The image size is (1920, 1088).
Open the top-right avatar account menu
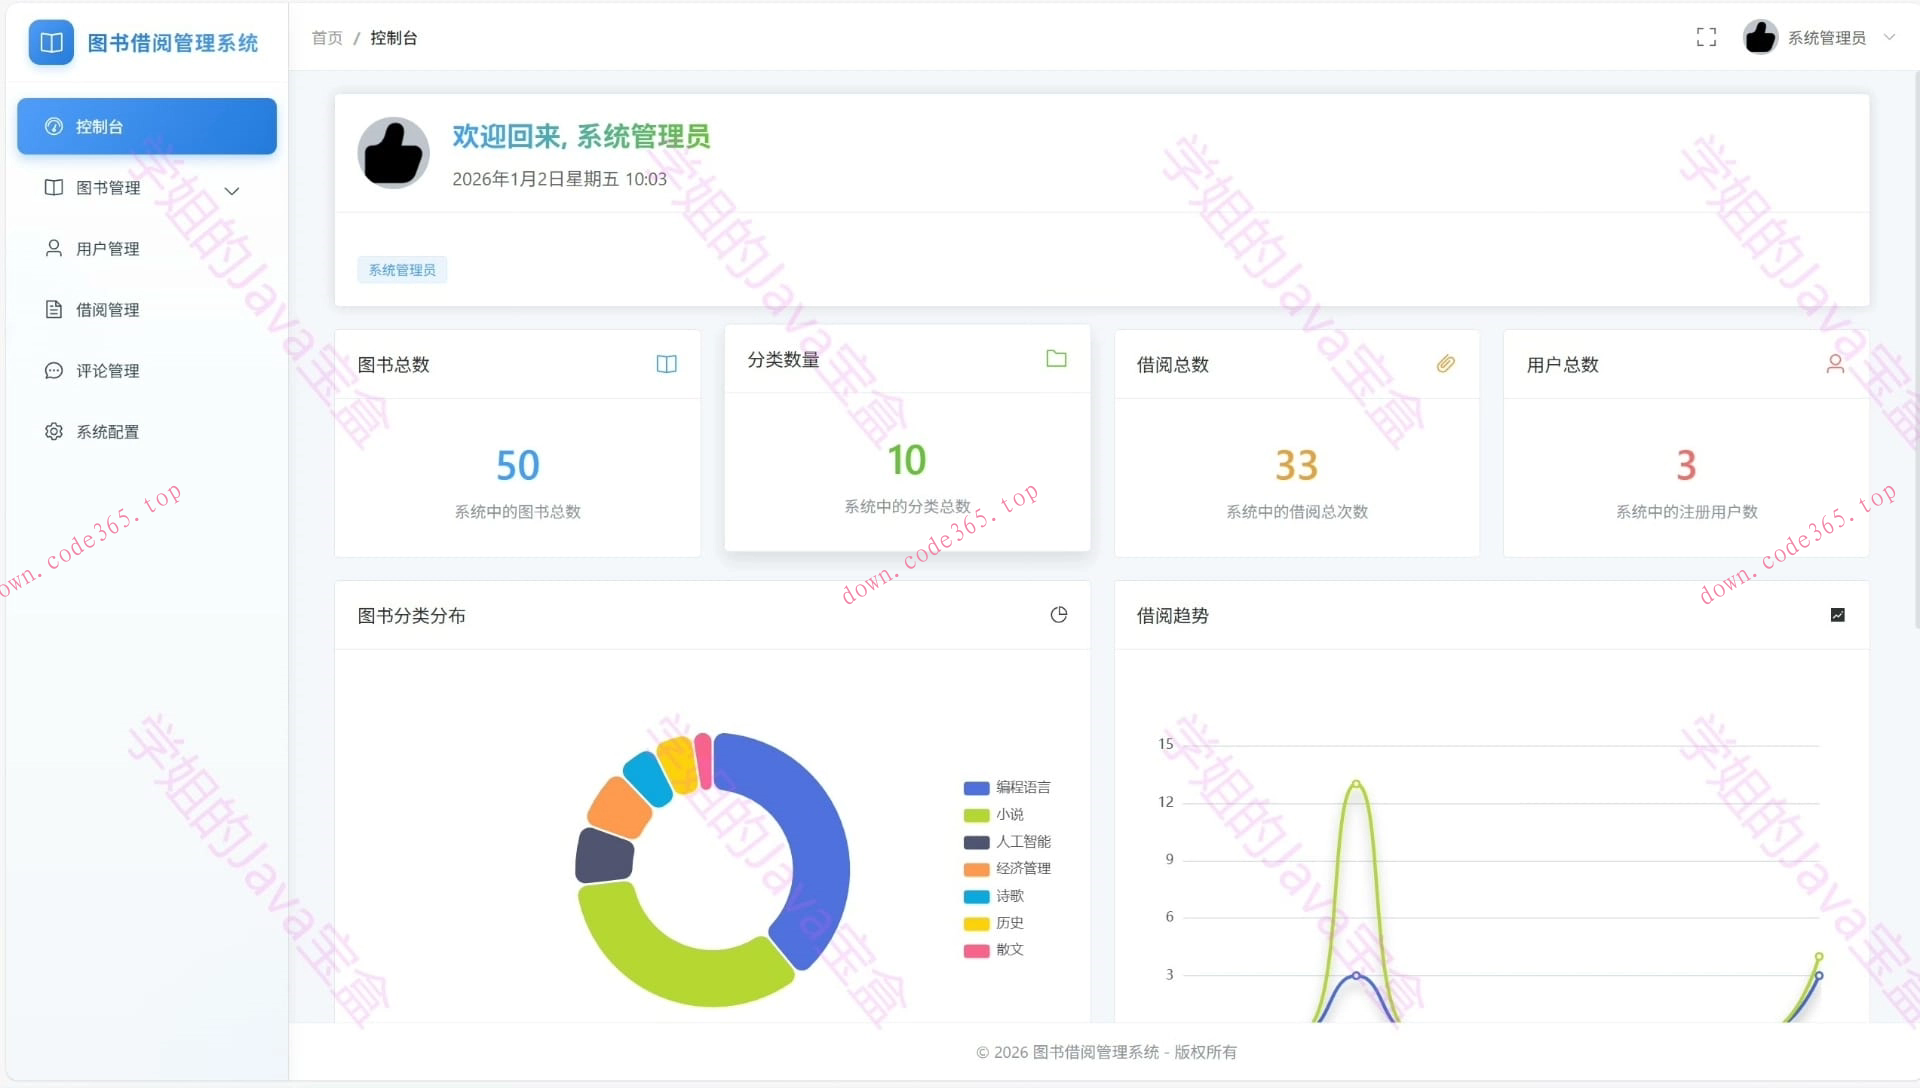[x=1760, y=38]
